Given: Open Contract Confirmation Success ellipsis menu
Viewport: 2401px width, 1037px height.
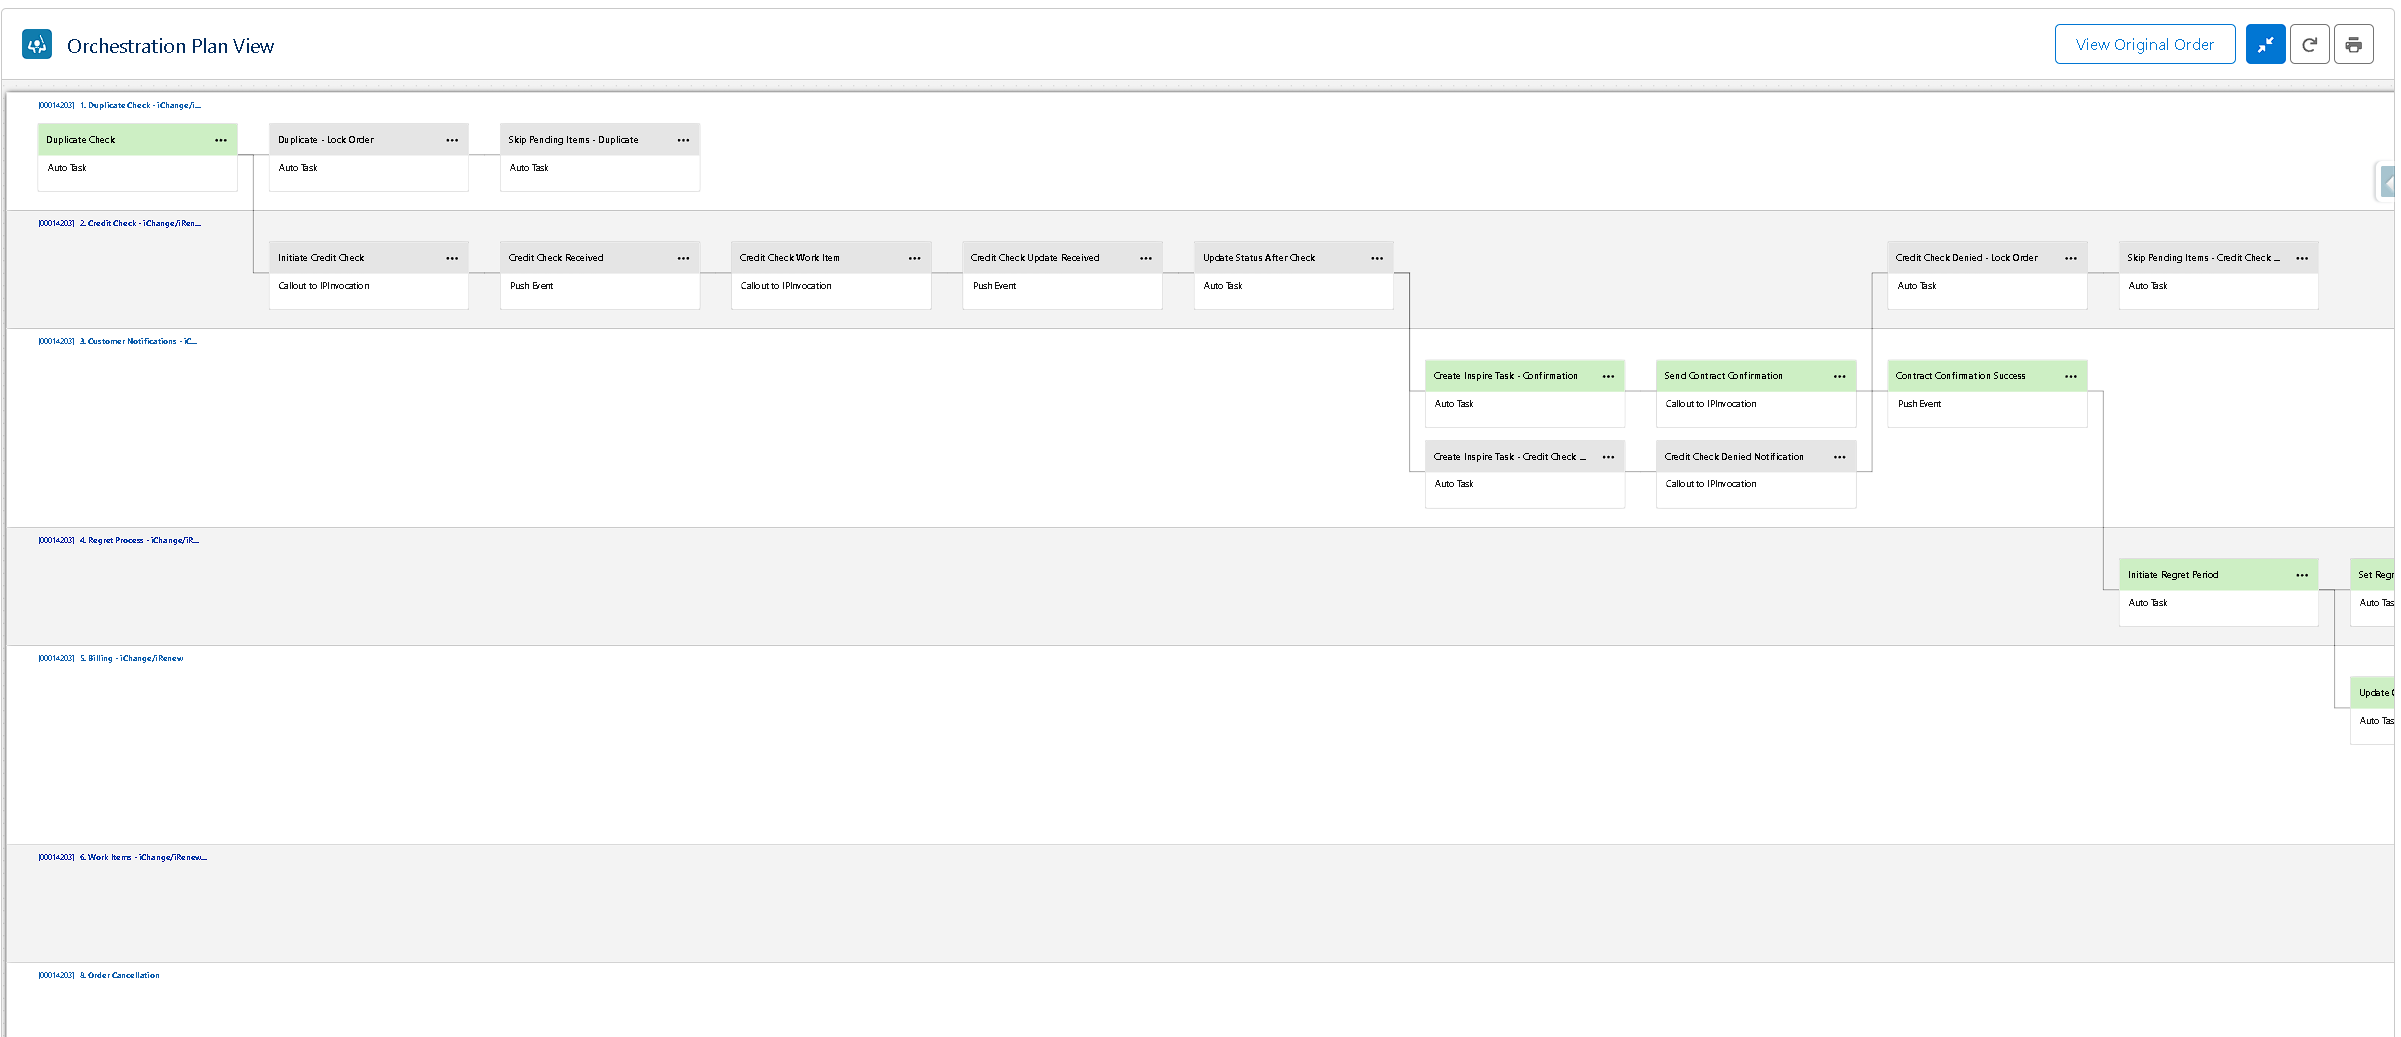Looking at the screenshot, I should tap(2070, 376).
